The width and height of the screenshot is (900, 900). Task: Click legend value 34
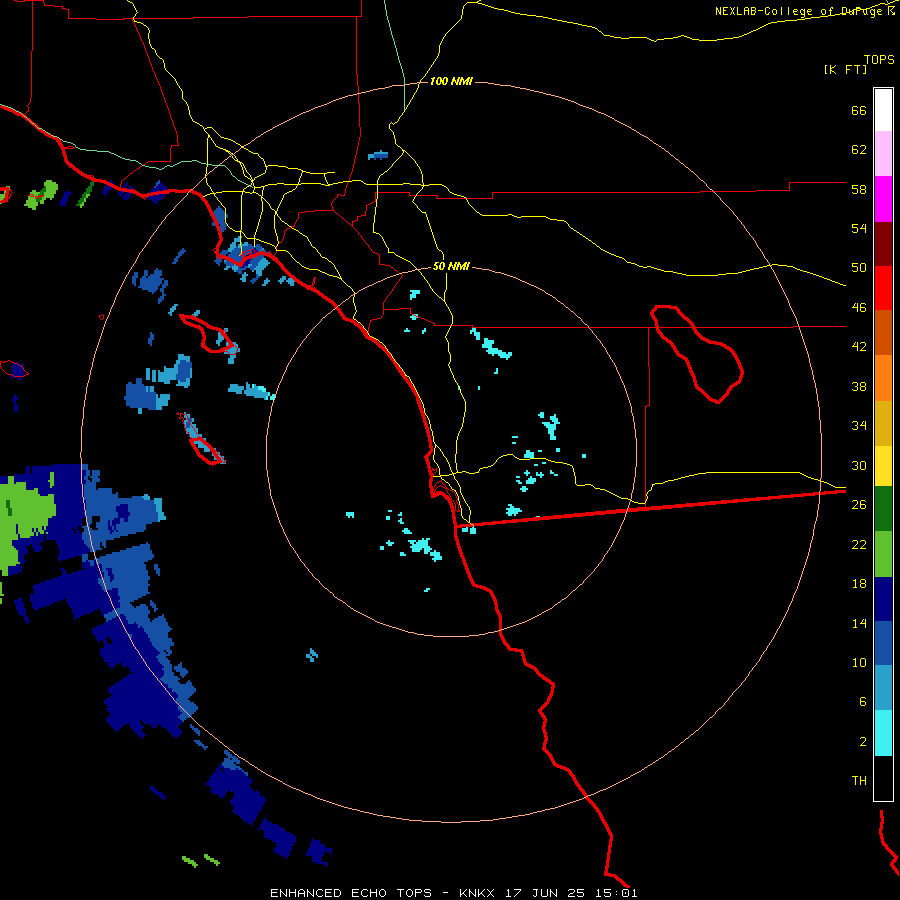click(x=859, y=426)
